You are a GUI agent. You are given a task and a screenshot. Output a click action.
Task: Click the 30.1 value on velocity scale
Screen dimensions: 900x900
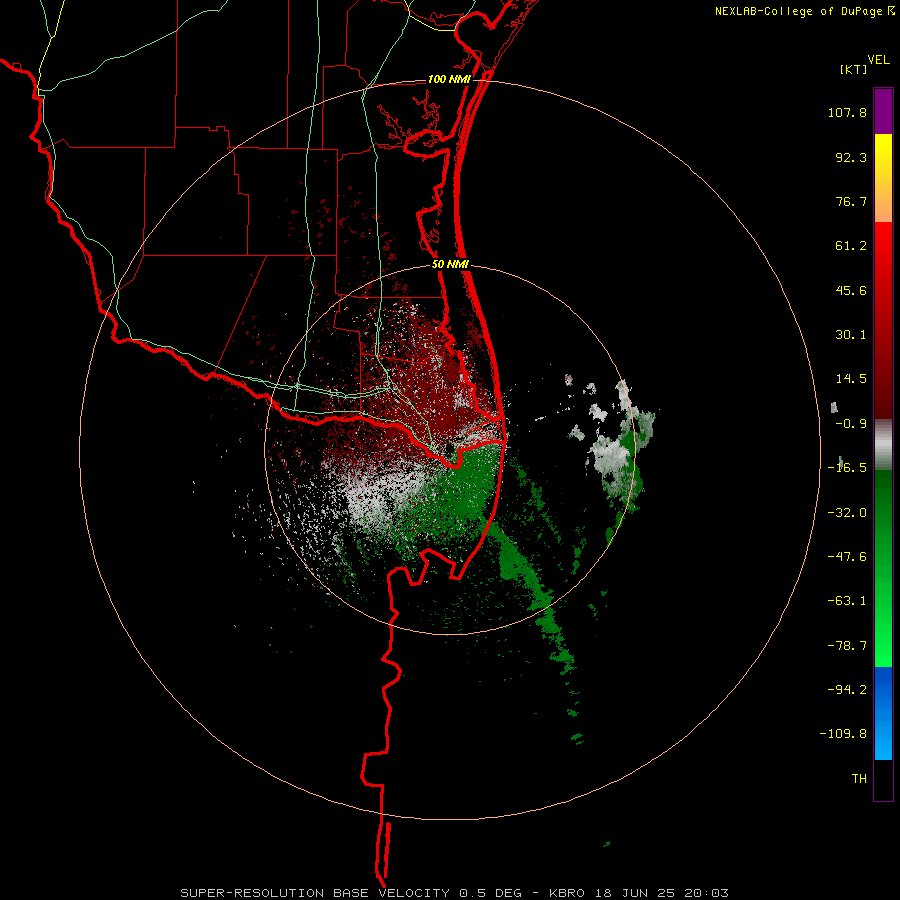click(x=851, y=335)
